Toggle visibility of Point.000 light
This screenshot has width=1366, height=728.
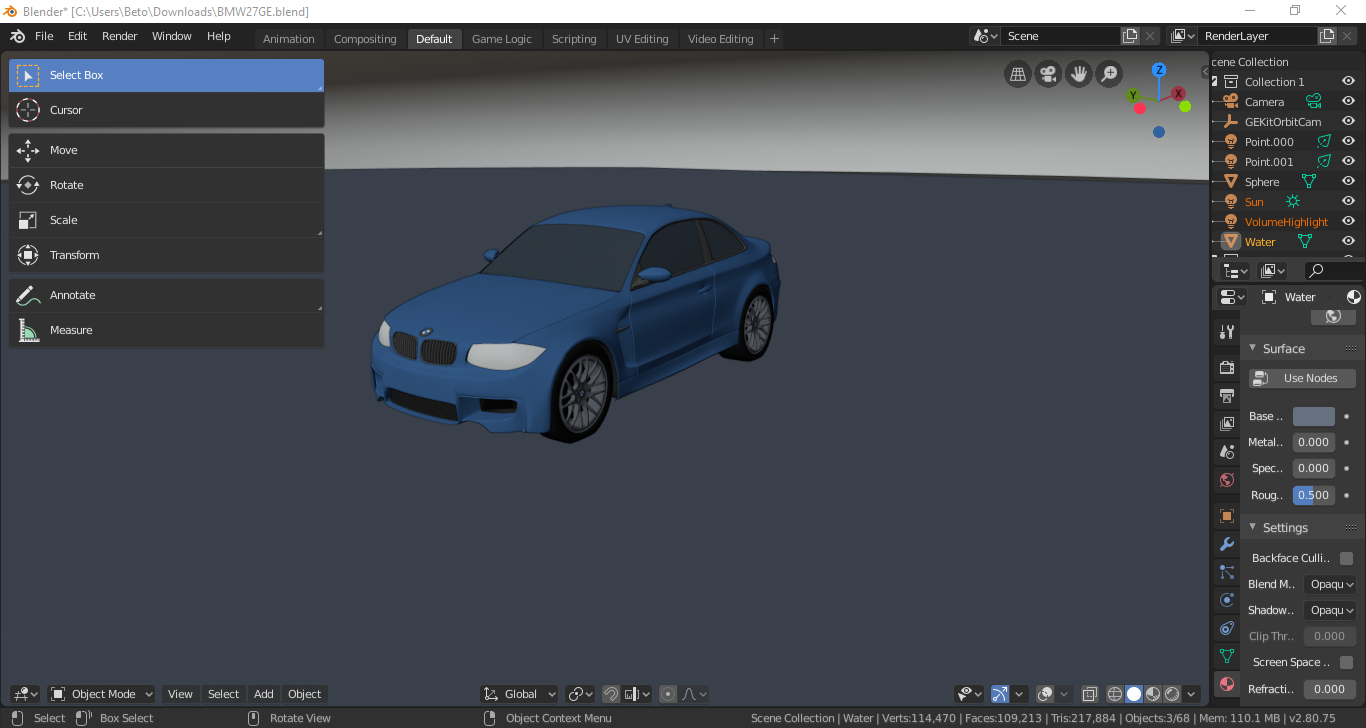[1348, 141]
